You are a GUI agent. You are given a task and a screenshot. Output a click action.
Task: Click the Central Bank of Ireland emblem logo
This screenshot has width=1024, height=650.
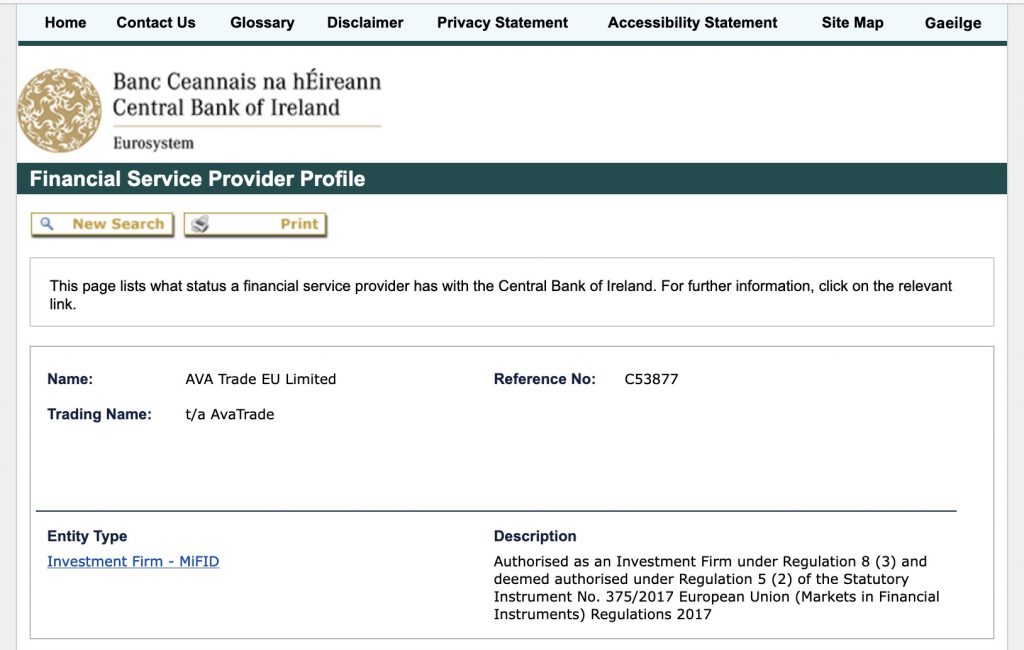tap(59, 110)
